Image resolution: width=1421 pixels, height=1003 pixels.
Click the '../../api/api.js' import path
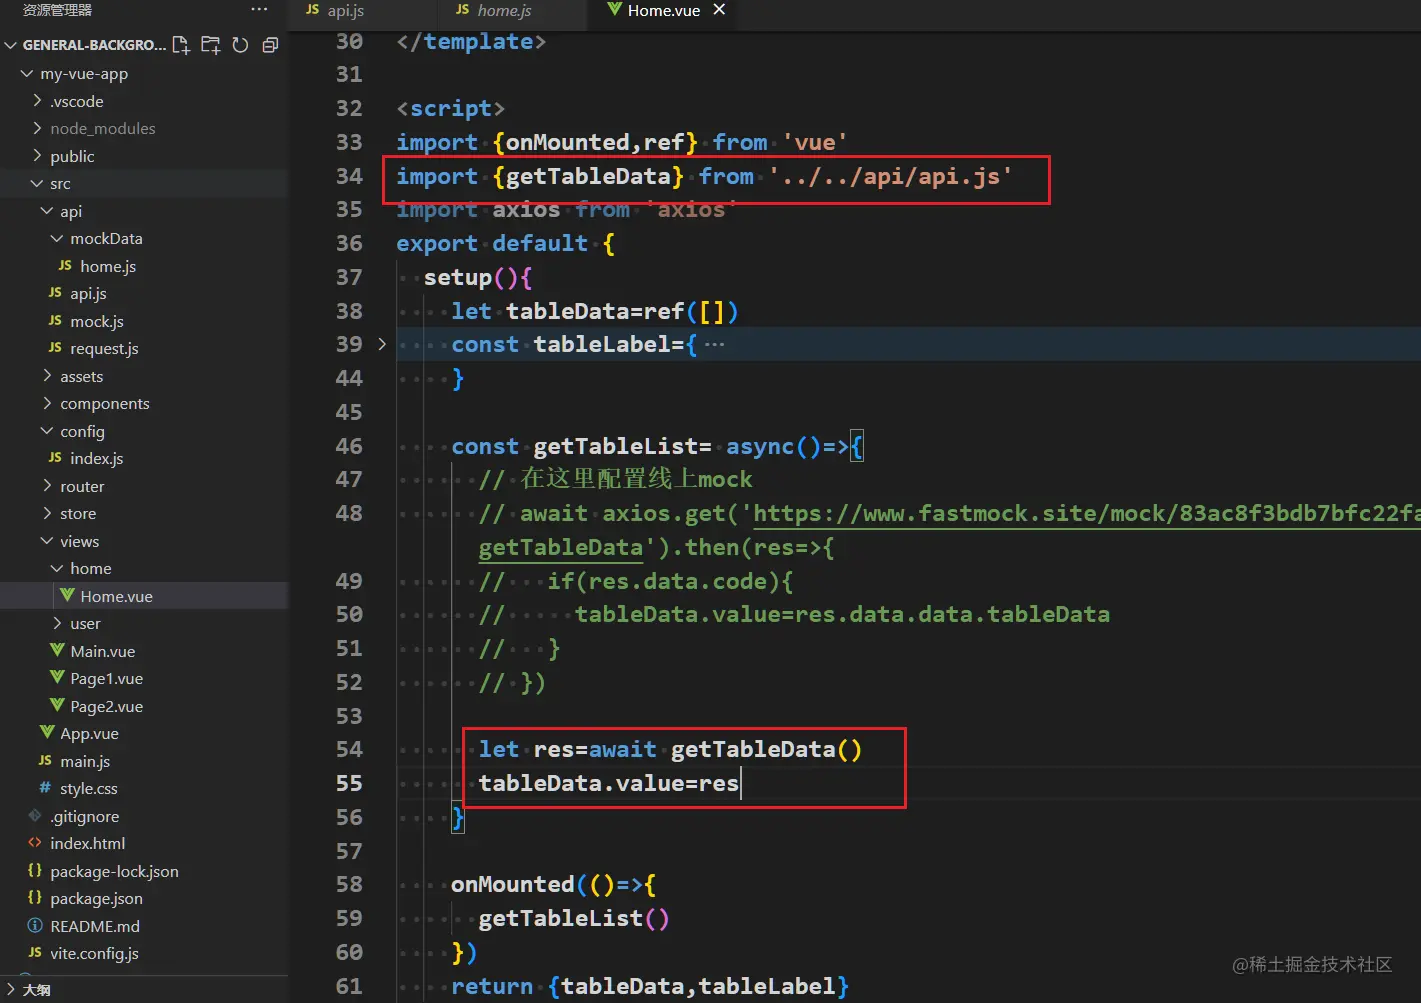tap(890, 177)
